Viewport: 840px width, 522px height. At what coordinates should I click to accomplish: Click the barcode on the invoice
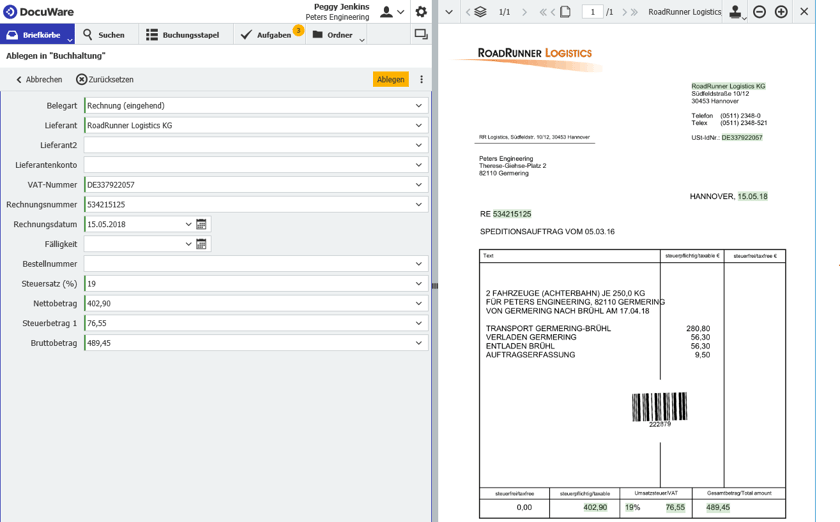tap(659, 409)
